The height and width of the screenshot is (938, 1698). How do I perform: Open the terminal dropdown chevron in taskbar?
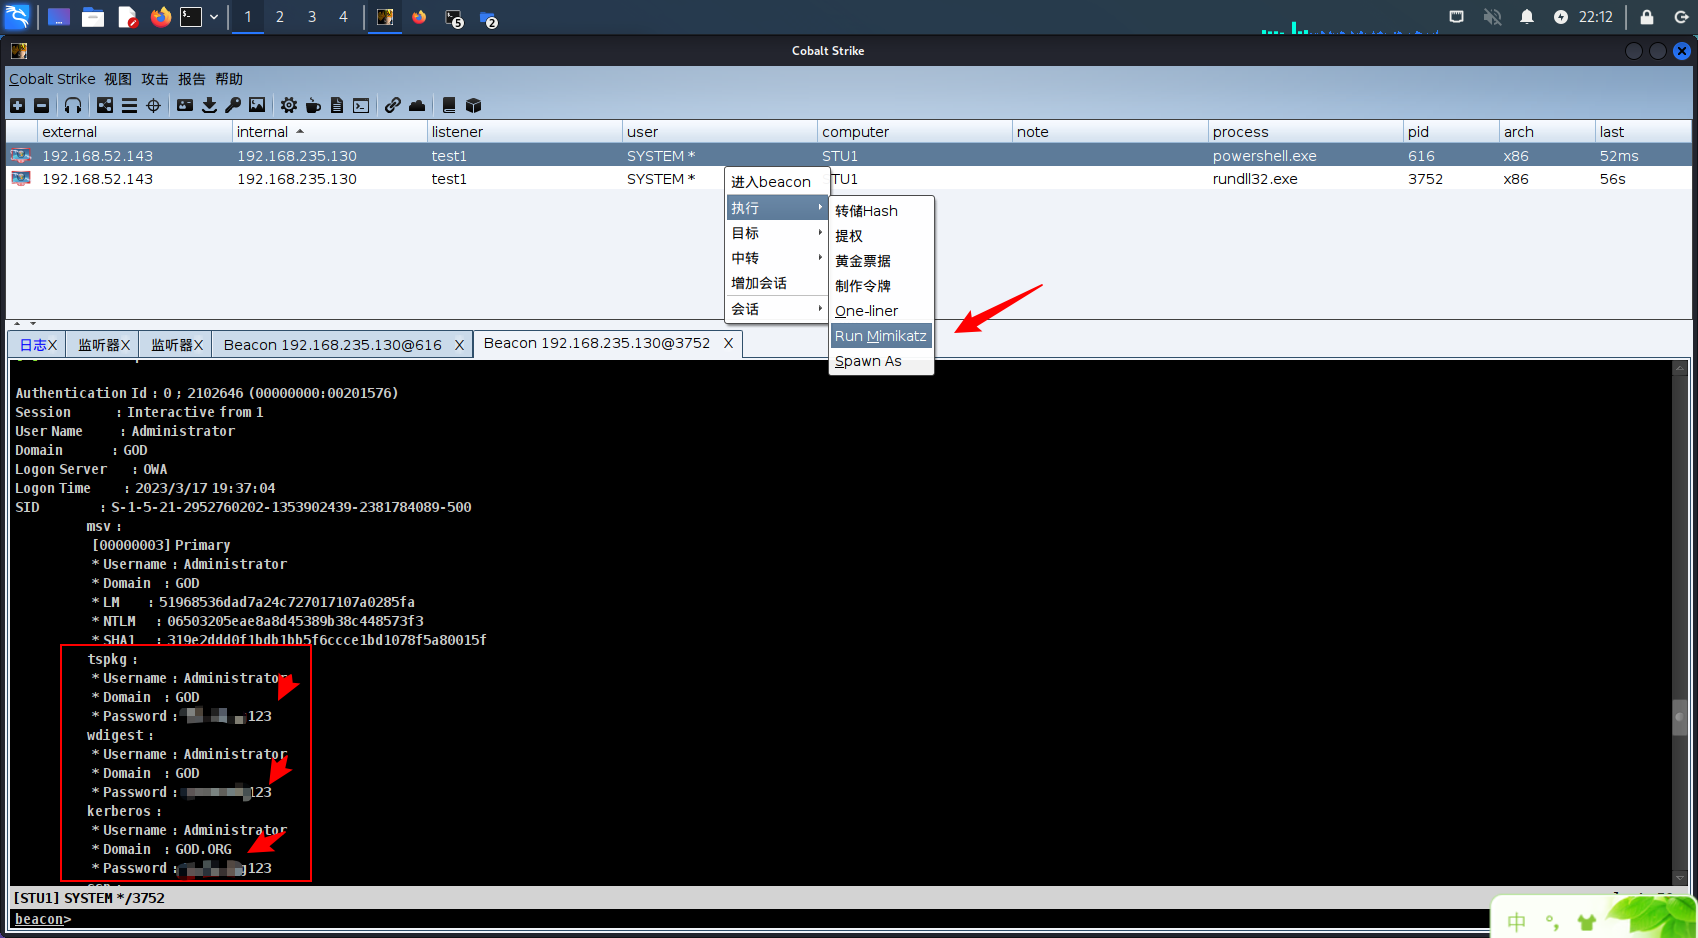tap(214, 17)
